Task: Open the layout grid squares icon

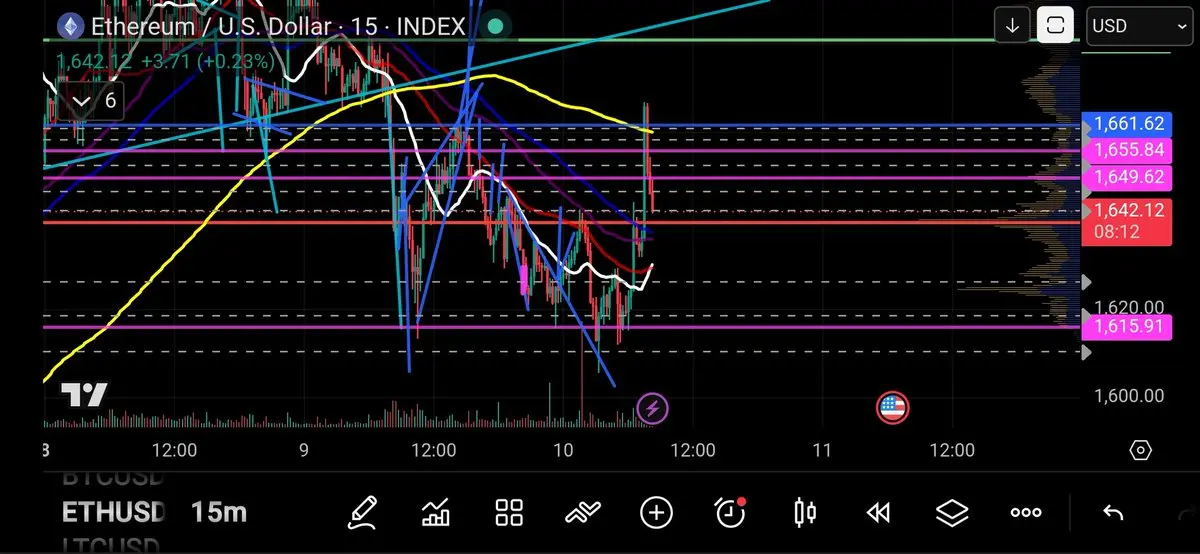Action: coord(510,513)
